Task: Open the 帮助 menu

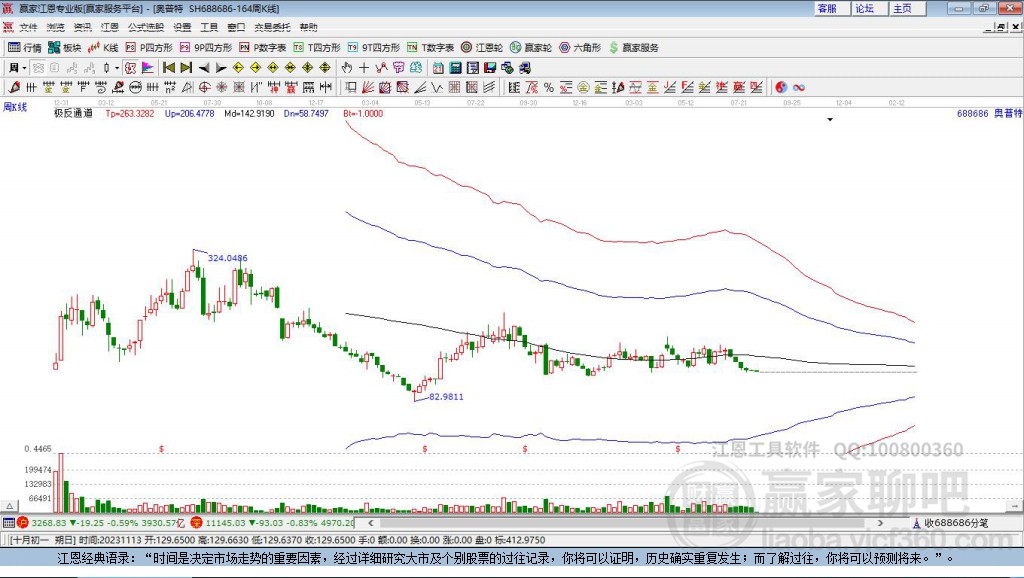Action: coord(308,27)
